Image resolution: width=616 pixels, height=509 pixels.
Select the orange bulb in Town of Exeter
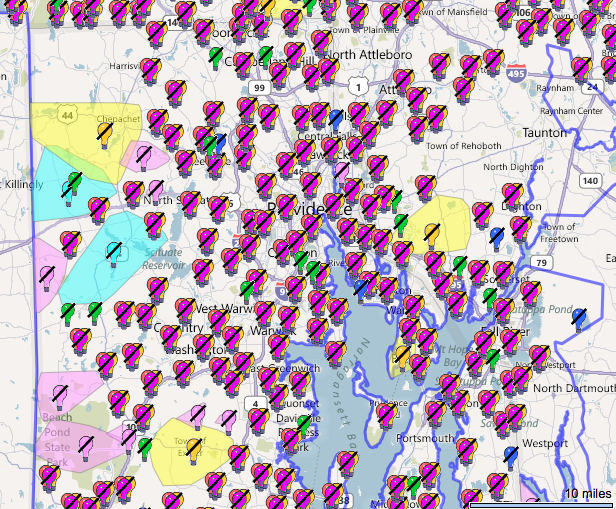[x=193, y=451]
